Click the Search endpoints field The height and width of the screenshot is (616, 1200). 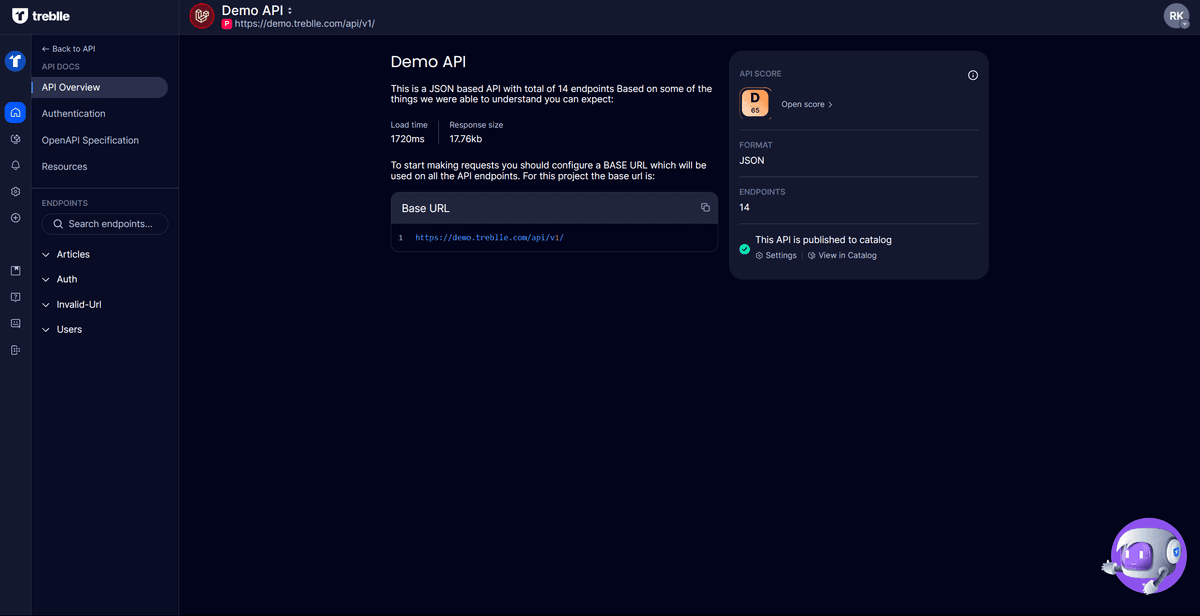pos(105,223)
